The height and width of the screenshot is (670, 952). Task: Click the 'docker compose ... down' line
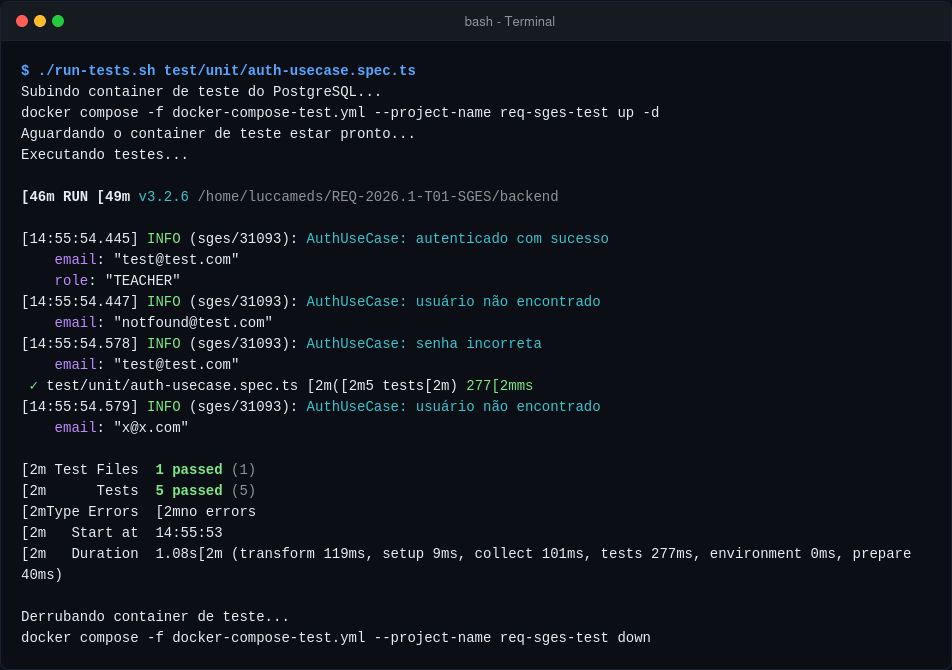pyautogui.click(x=336, y=638)
